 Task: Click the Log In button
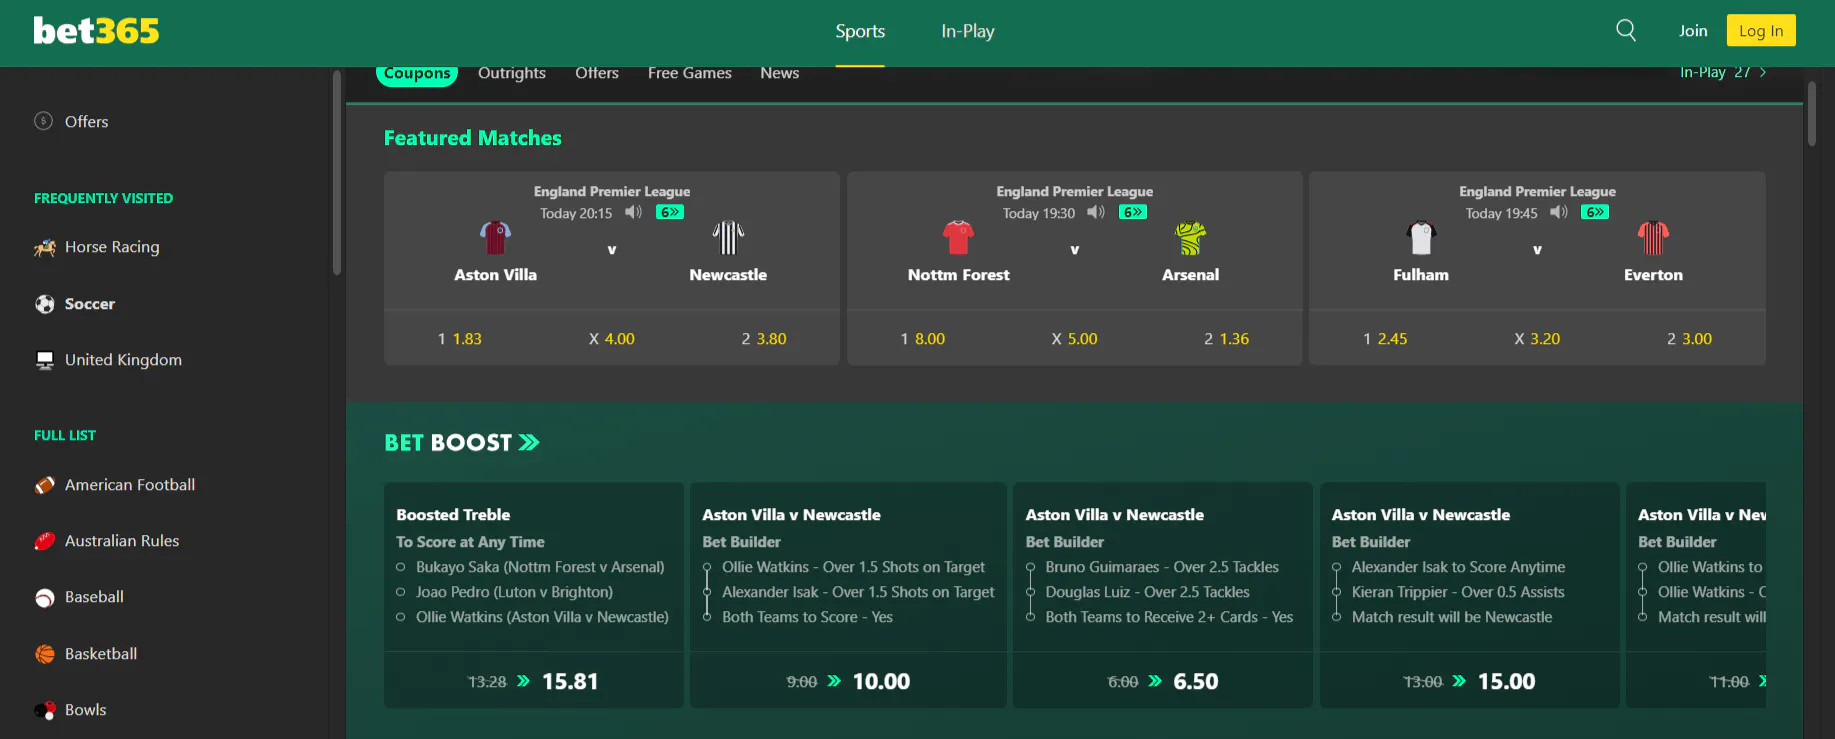1761,31
